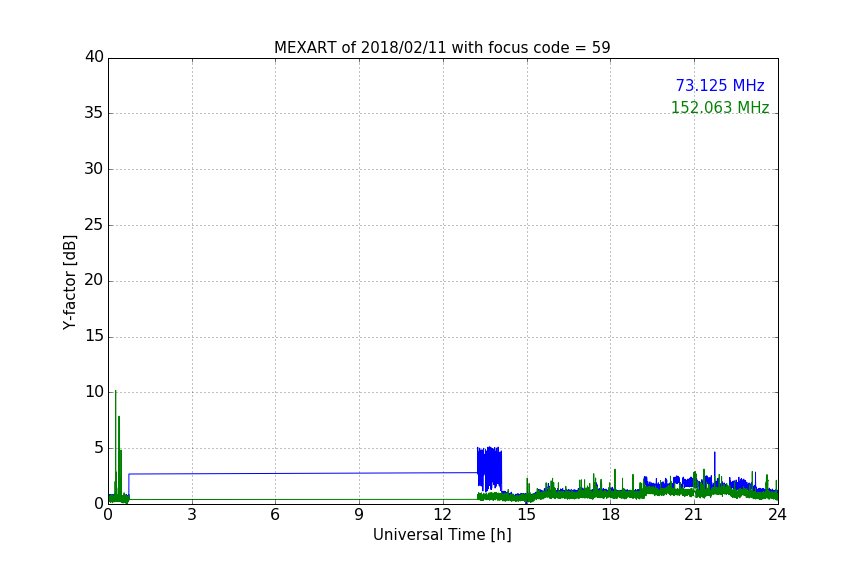The height and width of the screenshot is (576, 864).
Task: Click the y-axis tick label '20'
Action: click(94, 281)
